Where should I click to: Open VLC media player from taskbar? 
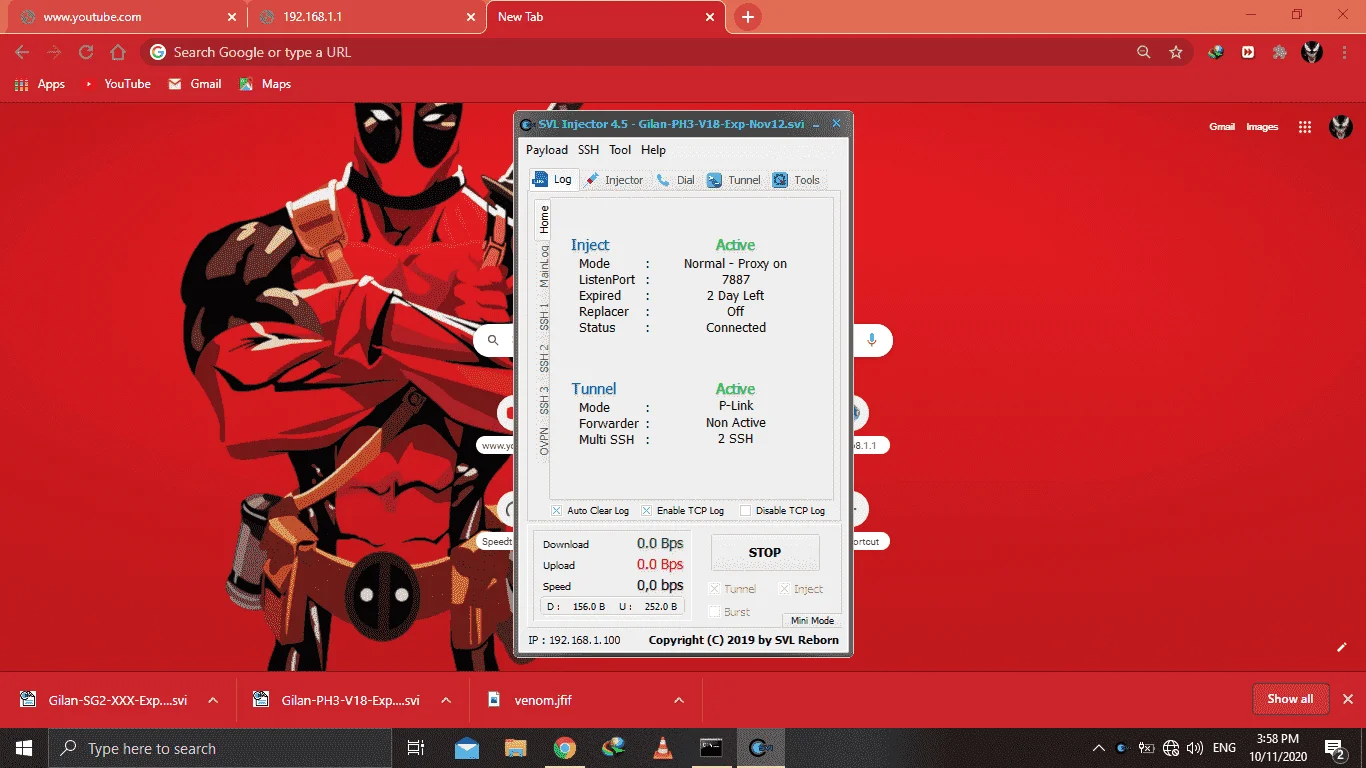tap(662, 748)
